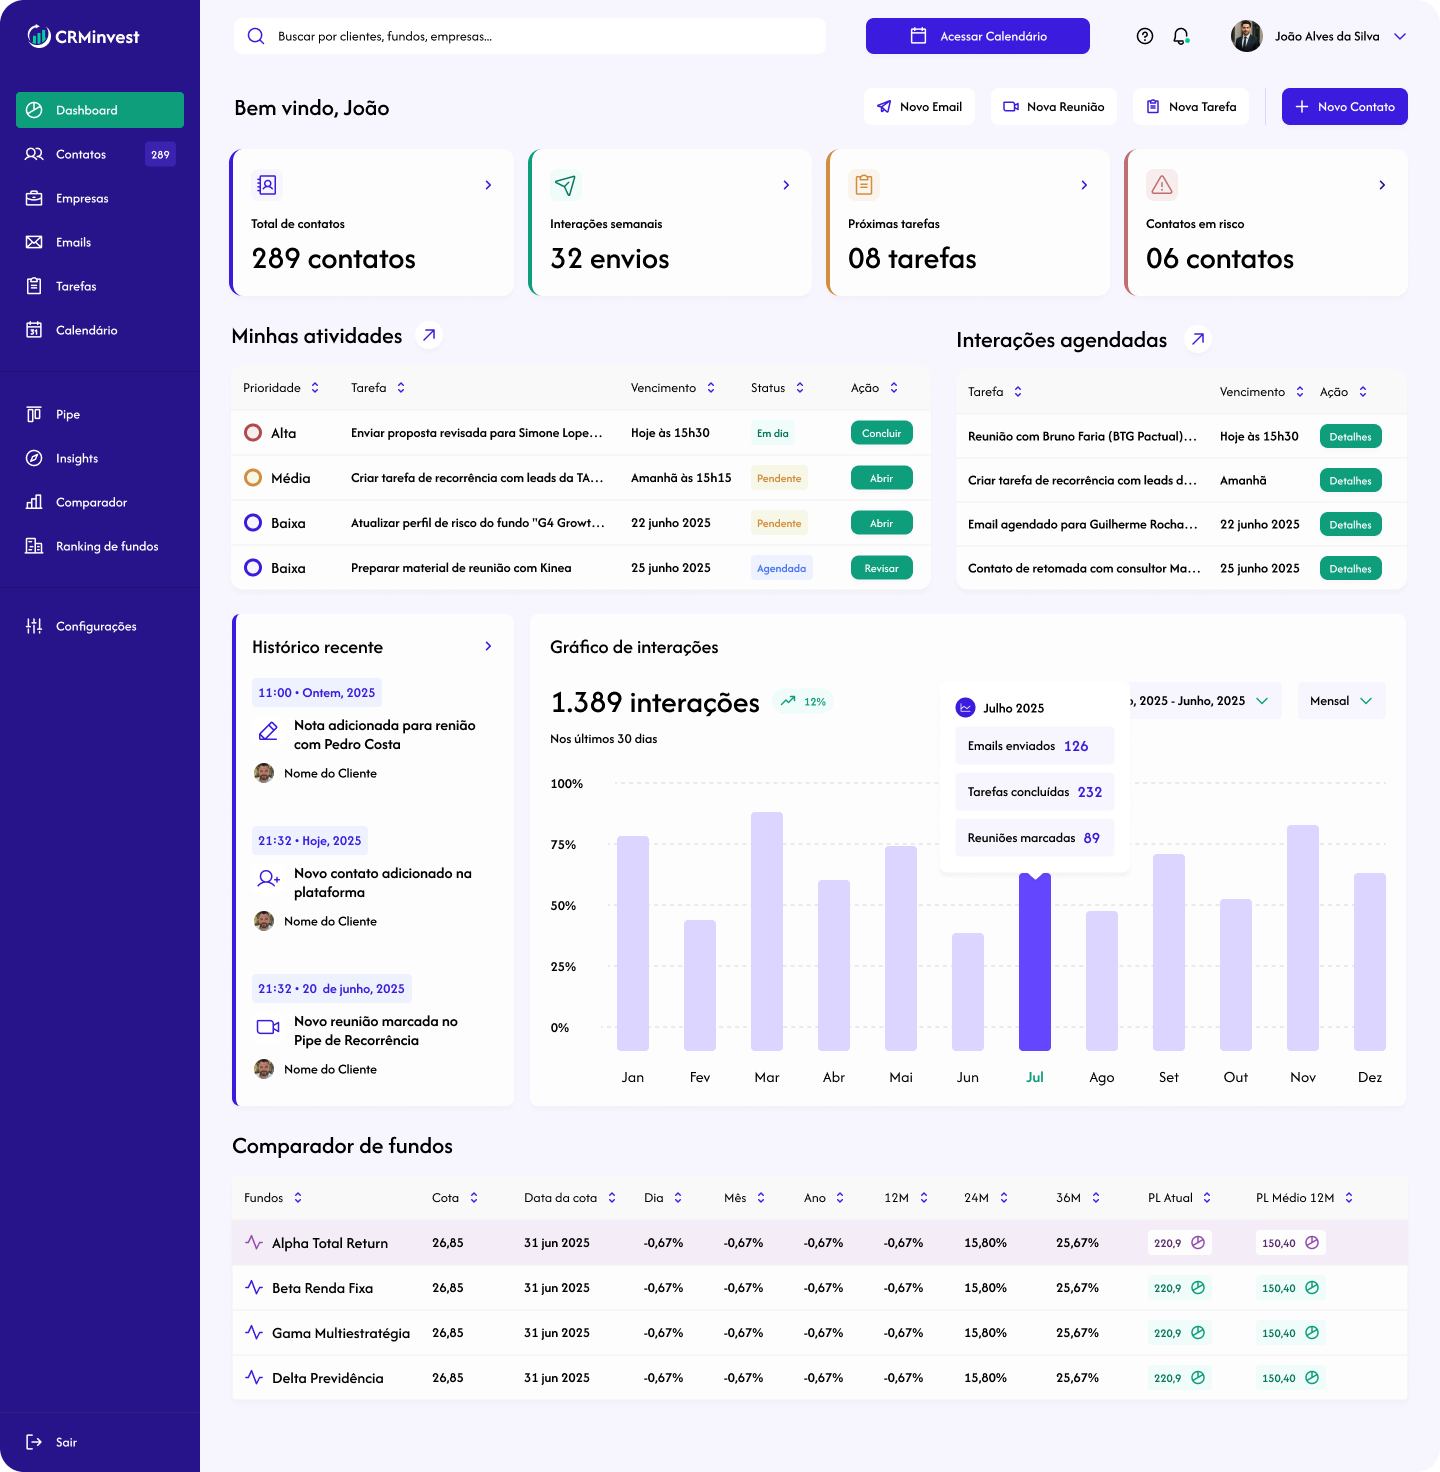The width and height of the screenshot is (1440, 1472).
Task: Open Interações agendadas arrow icon
Action: click(x=1197, y=340)
